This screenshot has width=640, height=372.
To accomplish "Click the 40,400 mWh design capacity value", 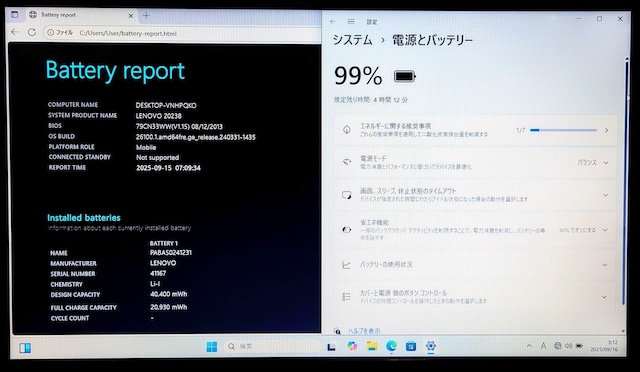I will (169, 294).
